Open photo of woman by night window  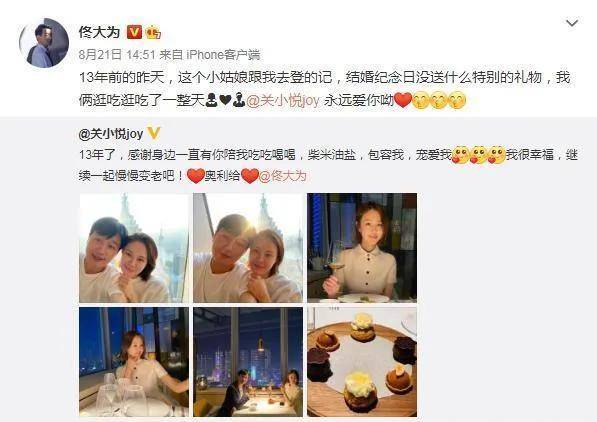coord(134,362)
